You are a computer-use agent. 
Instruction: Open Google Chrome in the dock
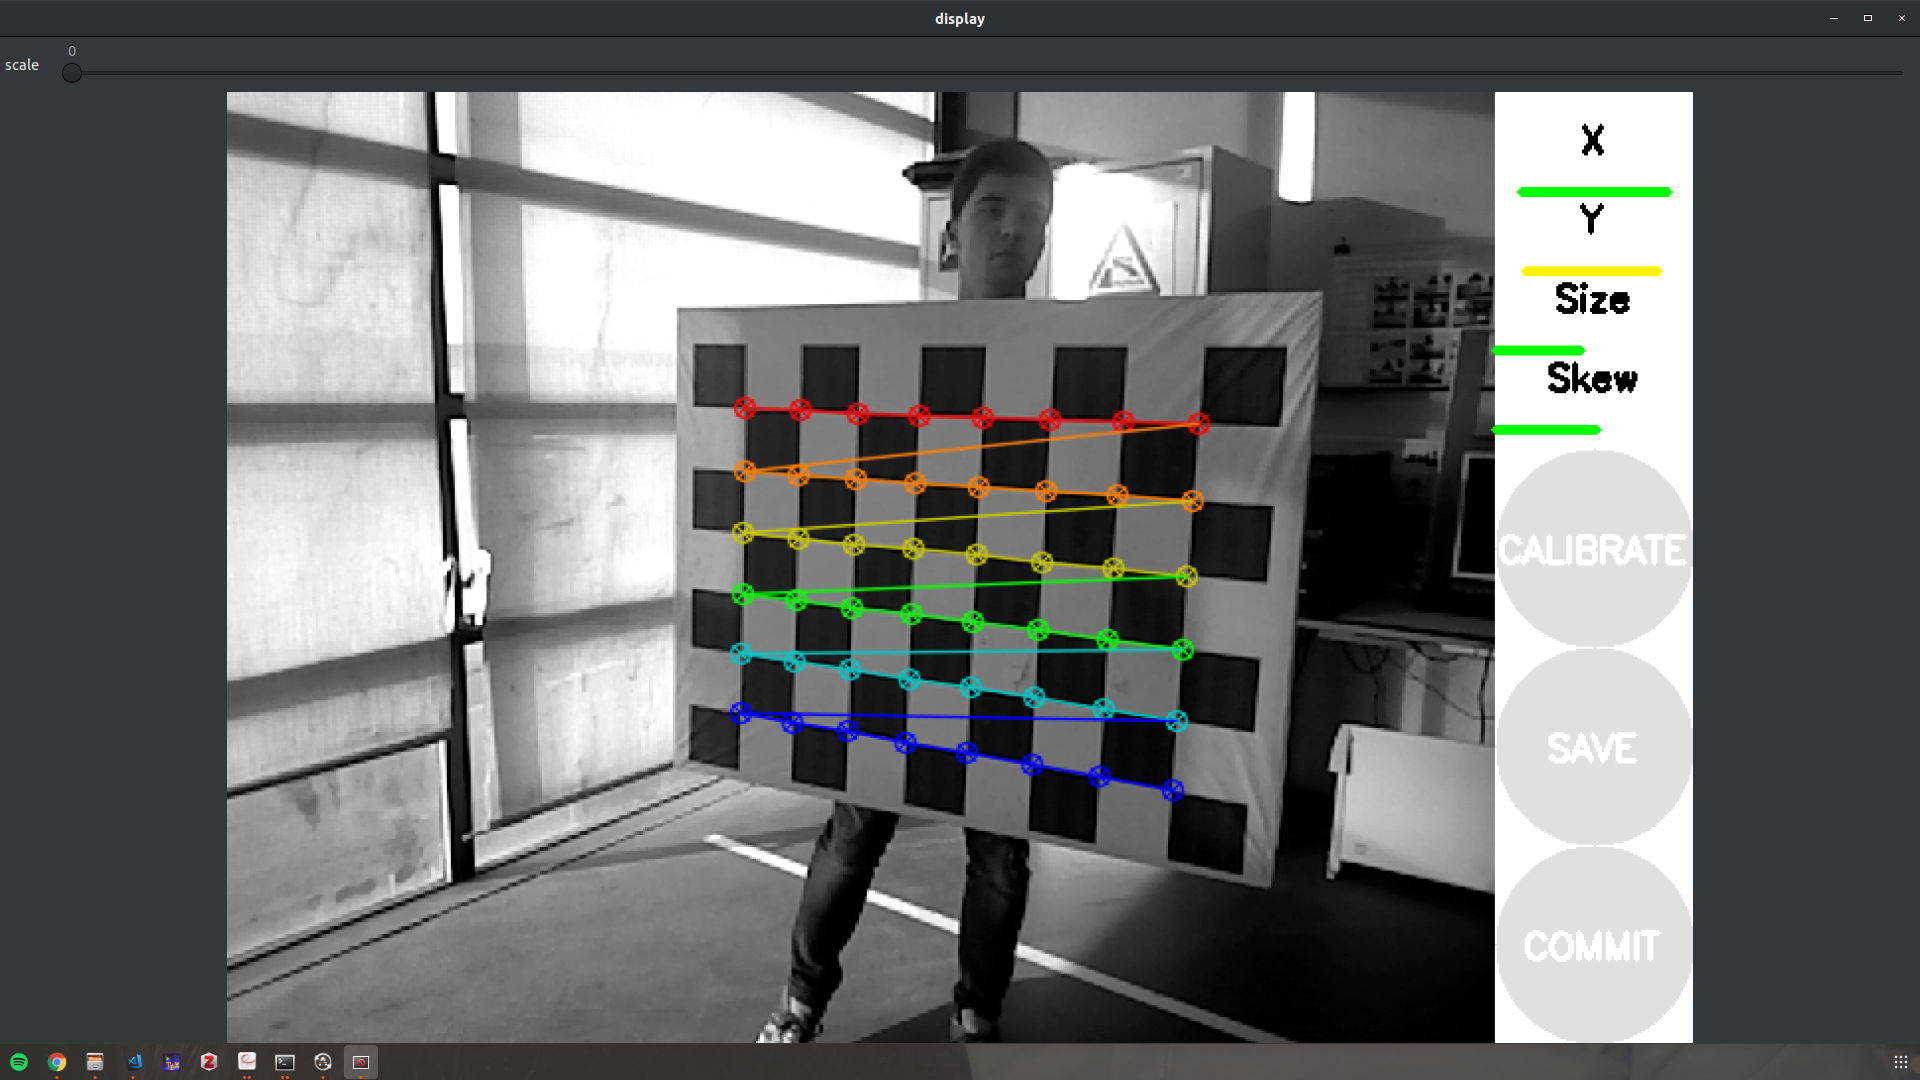point(57,1062)
